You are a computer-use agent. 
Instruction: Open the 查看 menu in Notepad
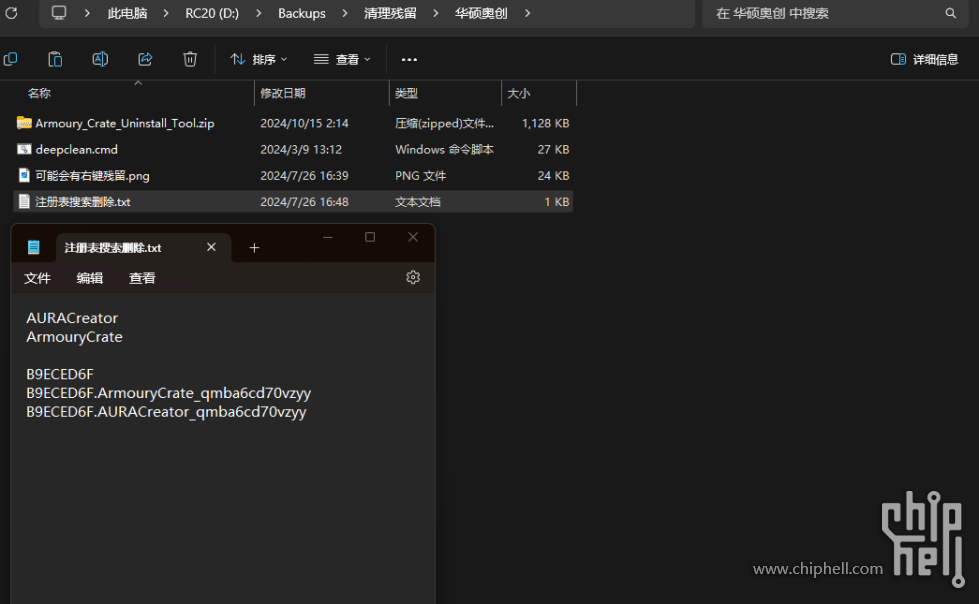coord(142,278)
